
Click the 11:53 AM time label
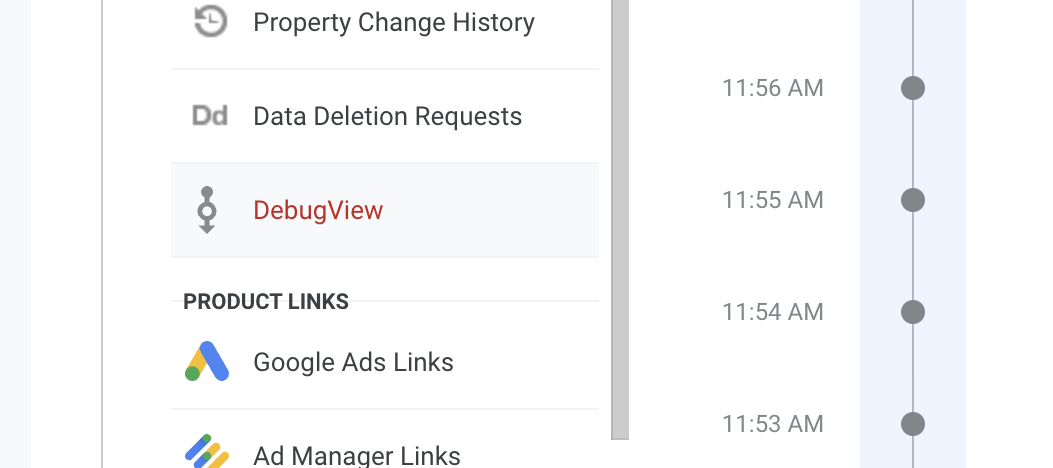point(772,424)
